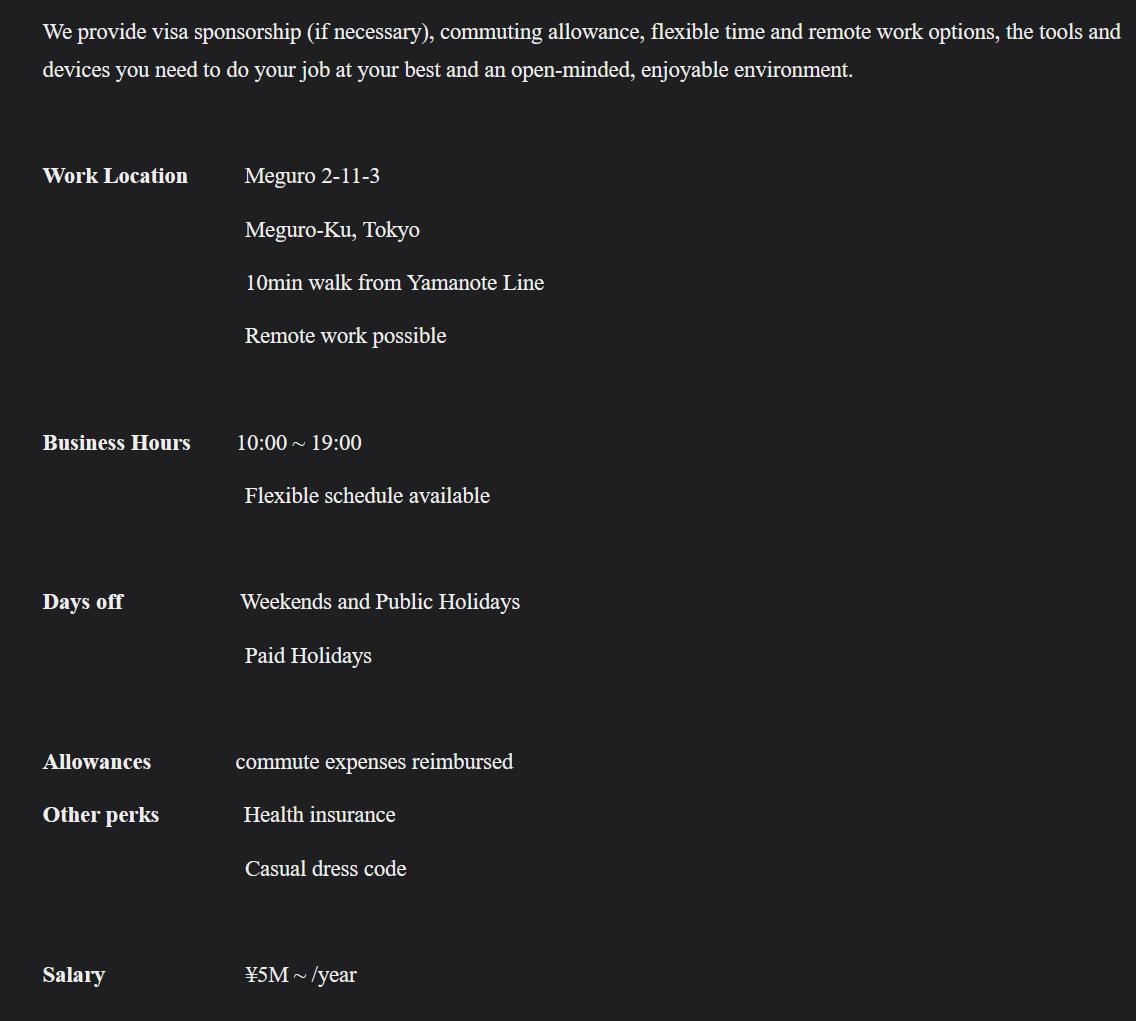Click the Allowances heading

coord(97,762)
